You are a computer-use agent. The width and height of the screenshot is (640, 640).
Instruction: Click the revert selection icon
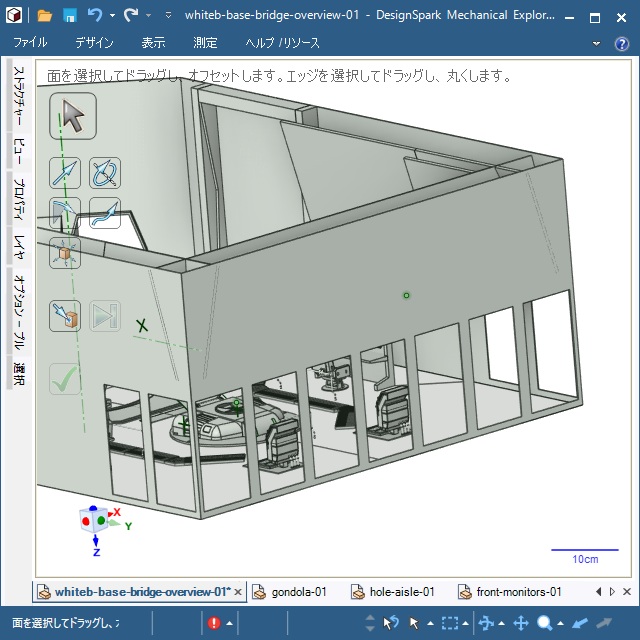click(391, 623)
